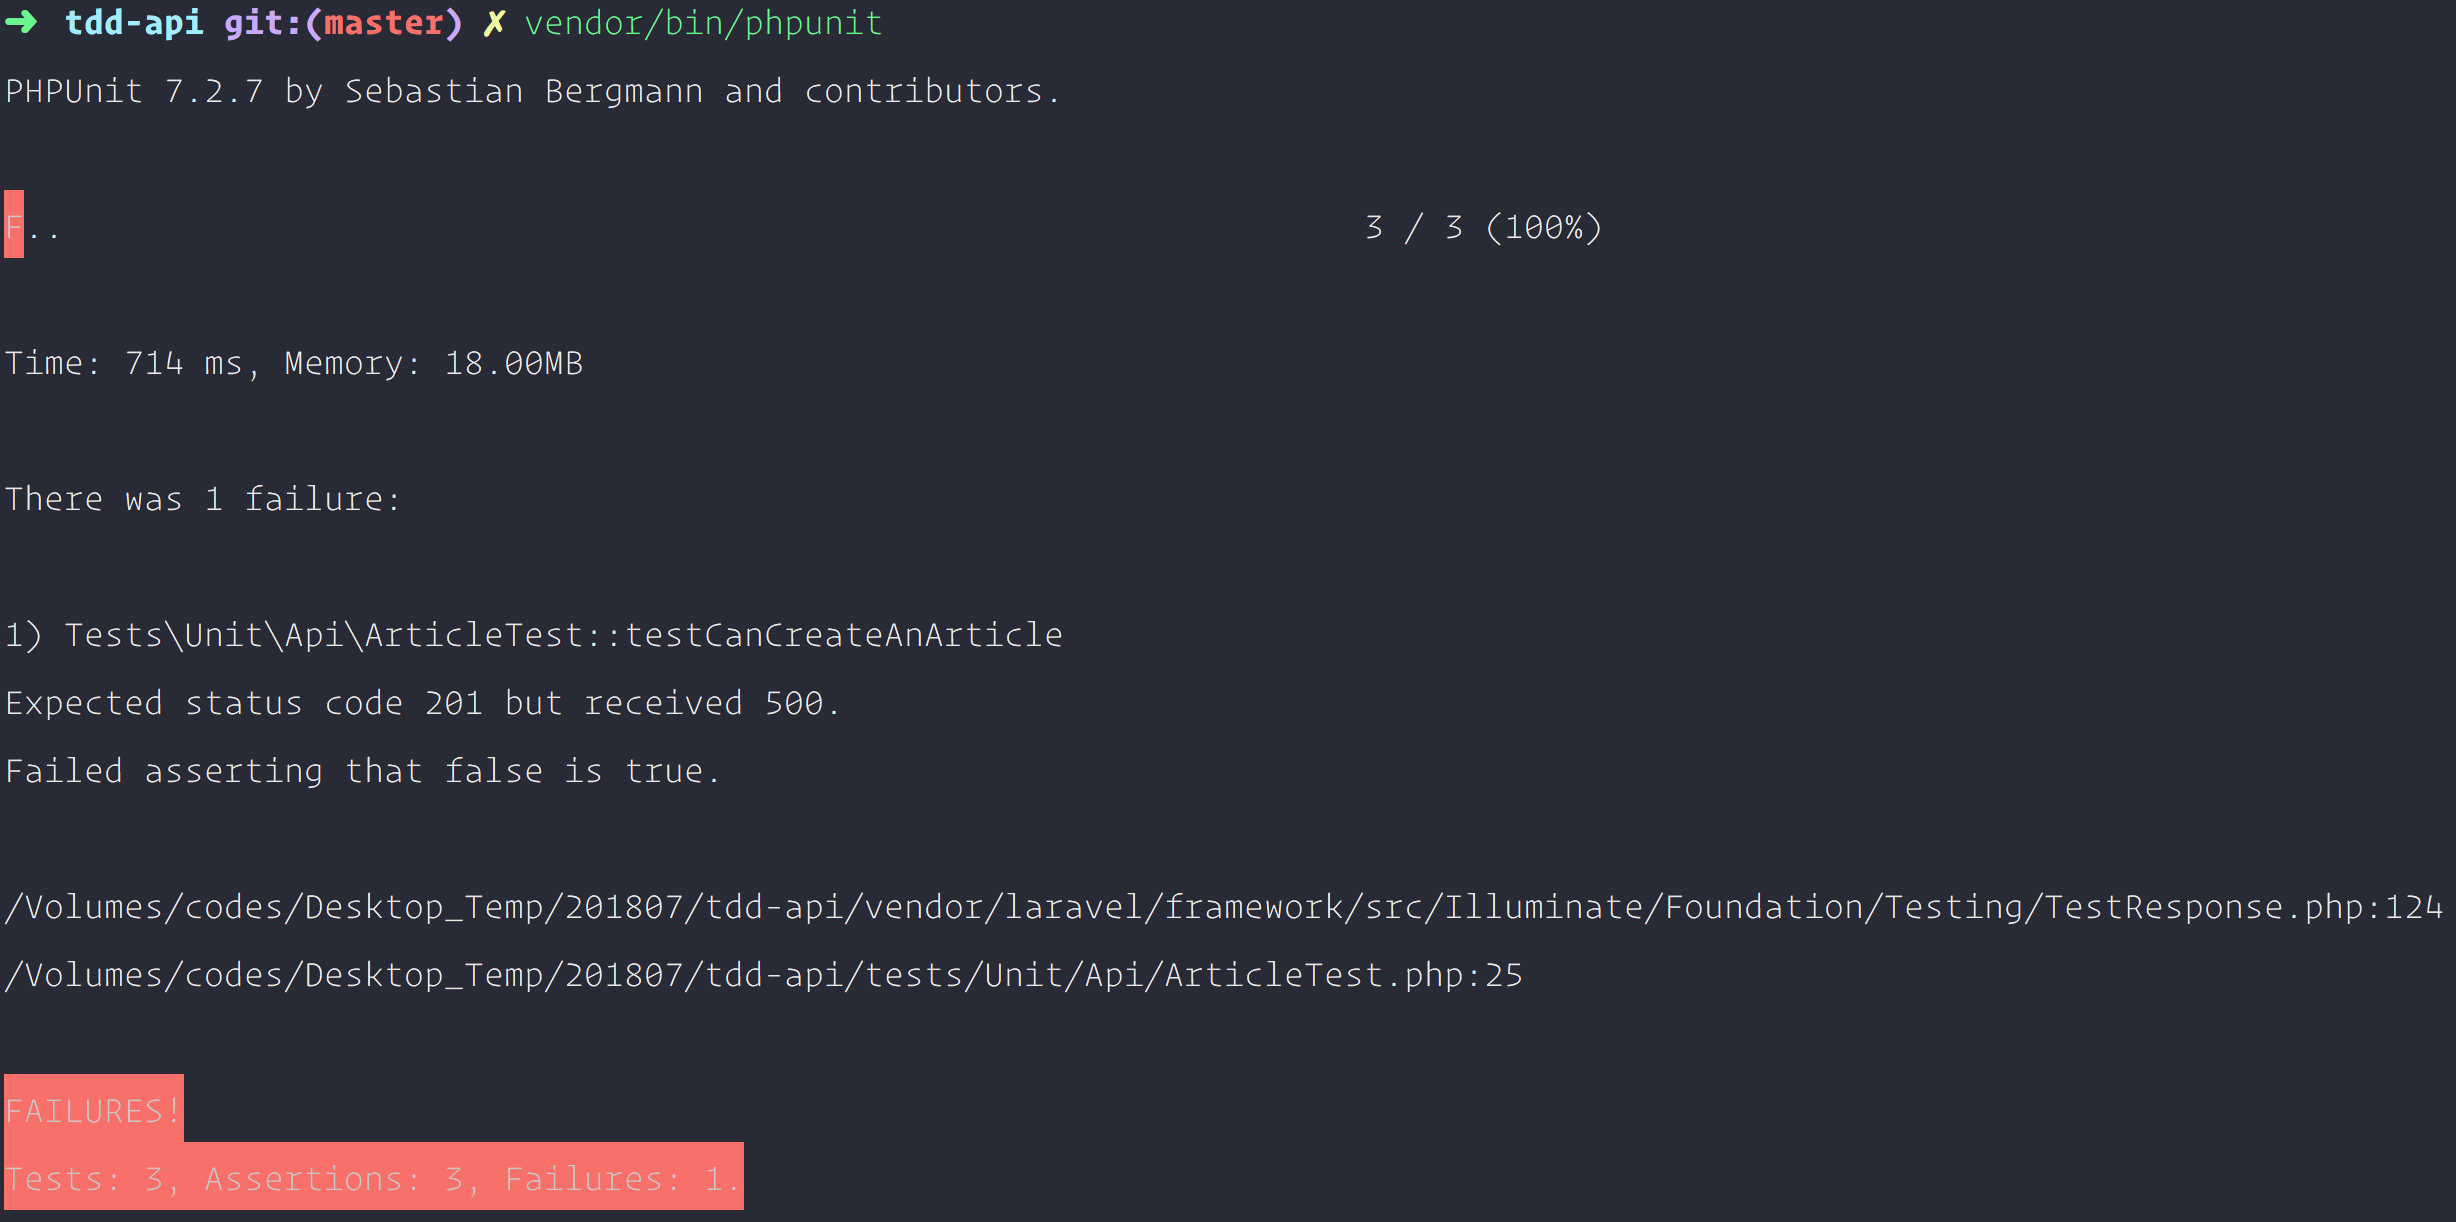Screen dimensions: 2456x1222
Task: Click the 'Tests: 3' summary count
Action: [84, 1179]
